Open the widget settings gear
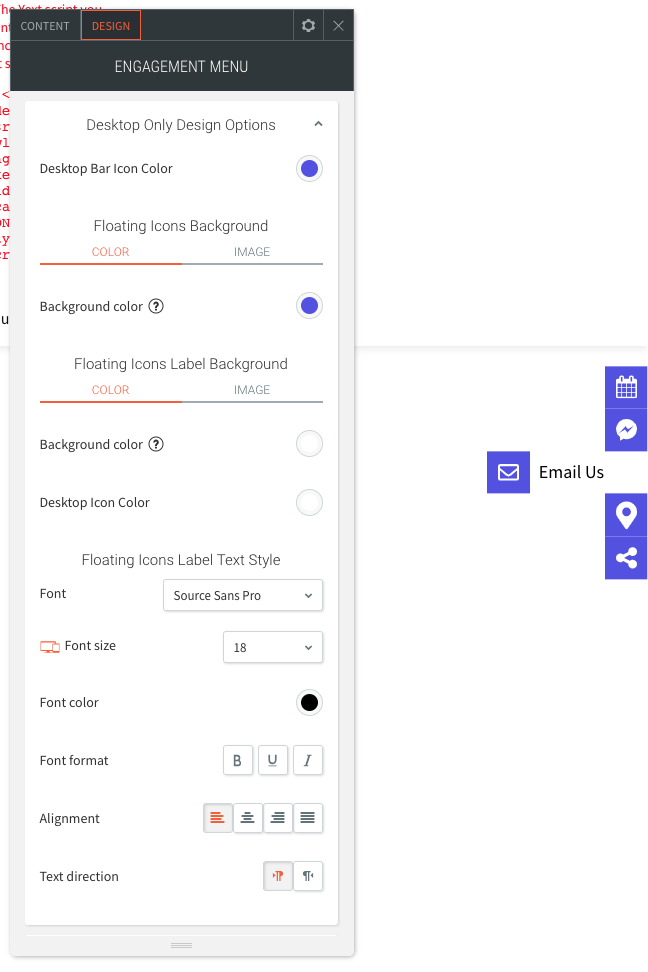The width and height of the screenshot is (648, 972). (308, 26)
